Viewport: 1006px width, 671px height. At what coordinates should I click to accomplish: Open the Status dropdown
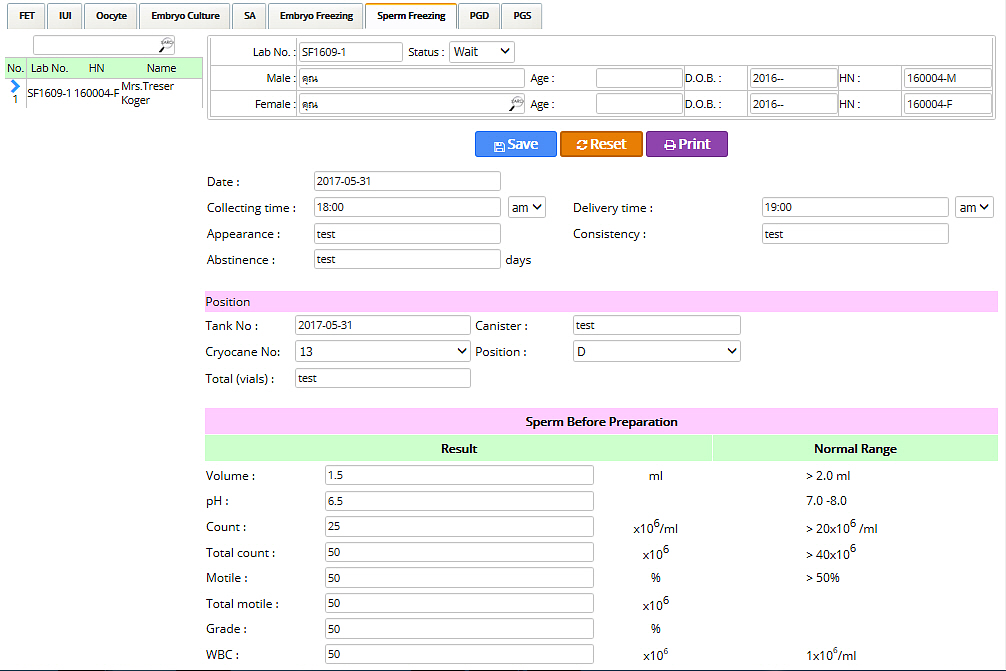coord(482,52)
